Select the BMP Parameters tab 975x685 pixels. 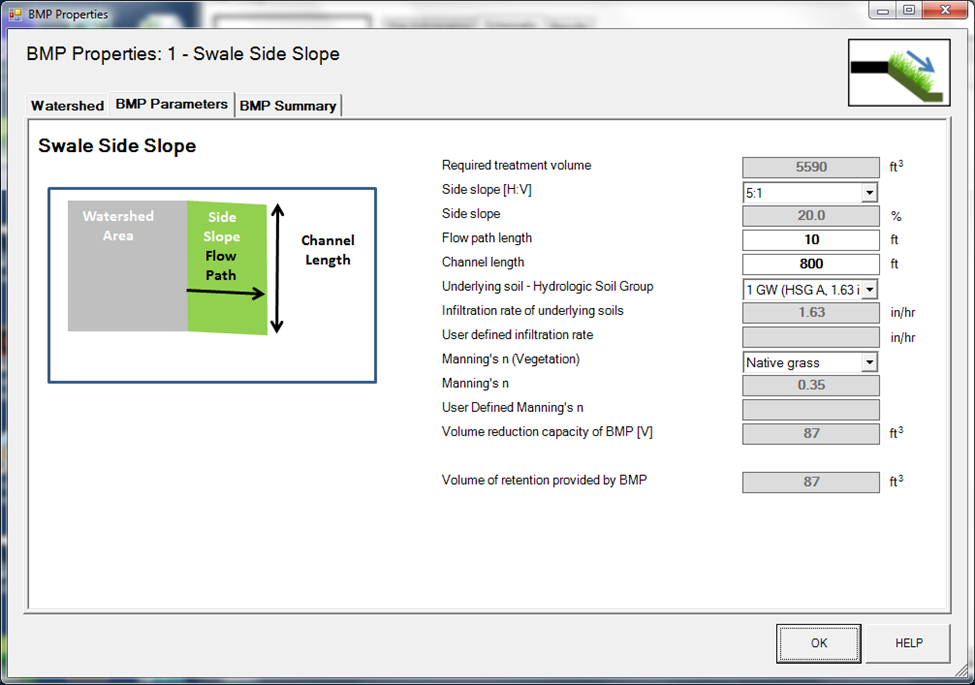(x=171, y=104)
